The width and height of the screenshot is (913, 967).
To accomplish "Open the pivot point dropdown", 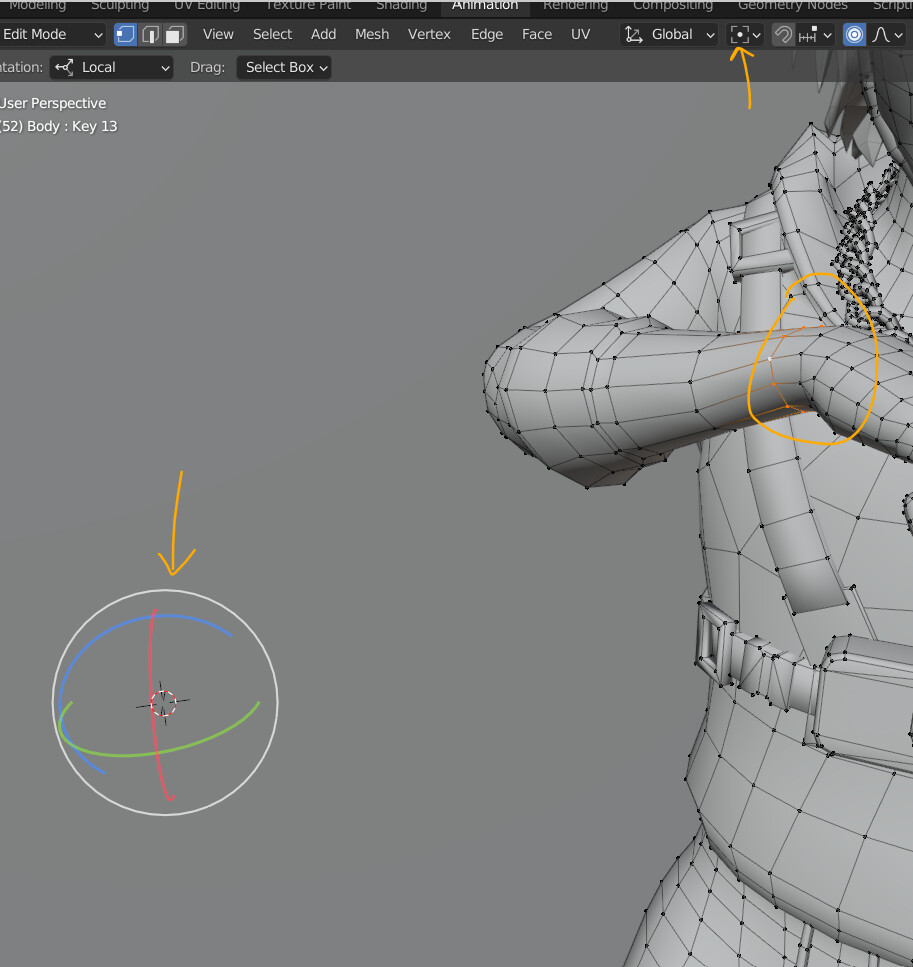I will 745,35.
